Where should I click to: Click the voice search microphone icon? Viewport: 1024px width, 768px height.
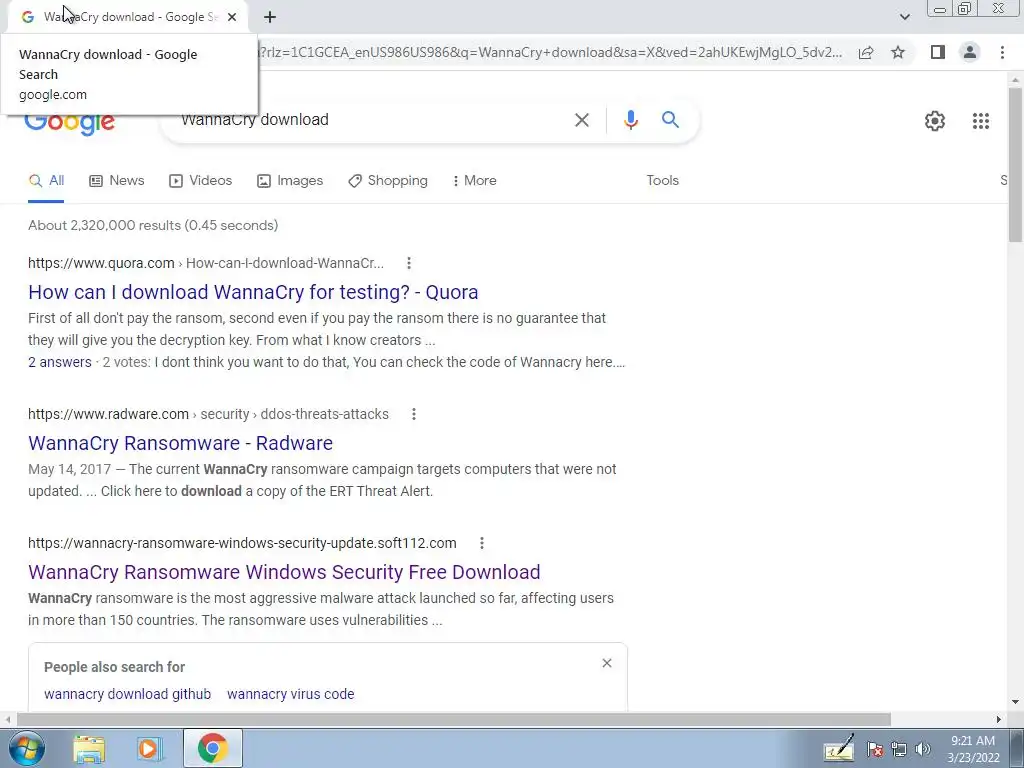pos(630,120)
